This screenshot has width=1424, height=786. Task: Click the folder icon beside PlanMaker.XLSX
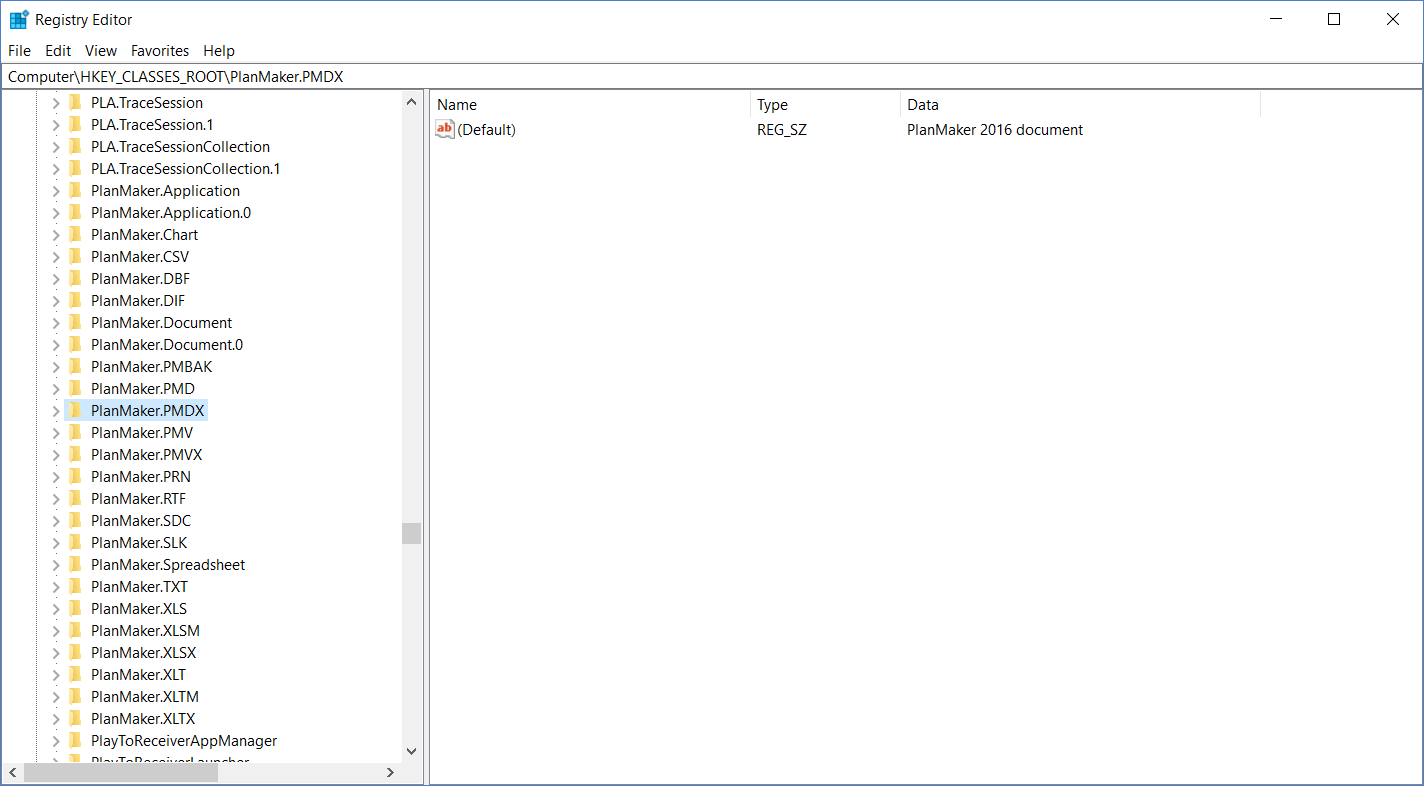(75, 653)
